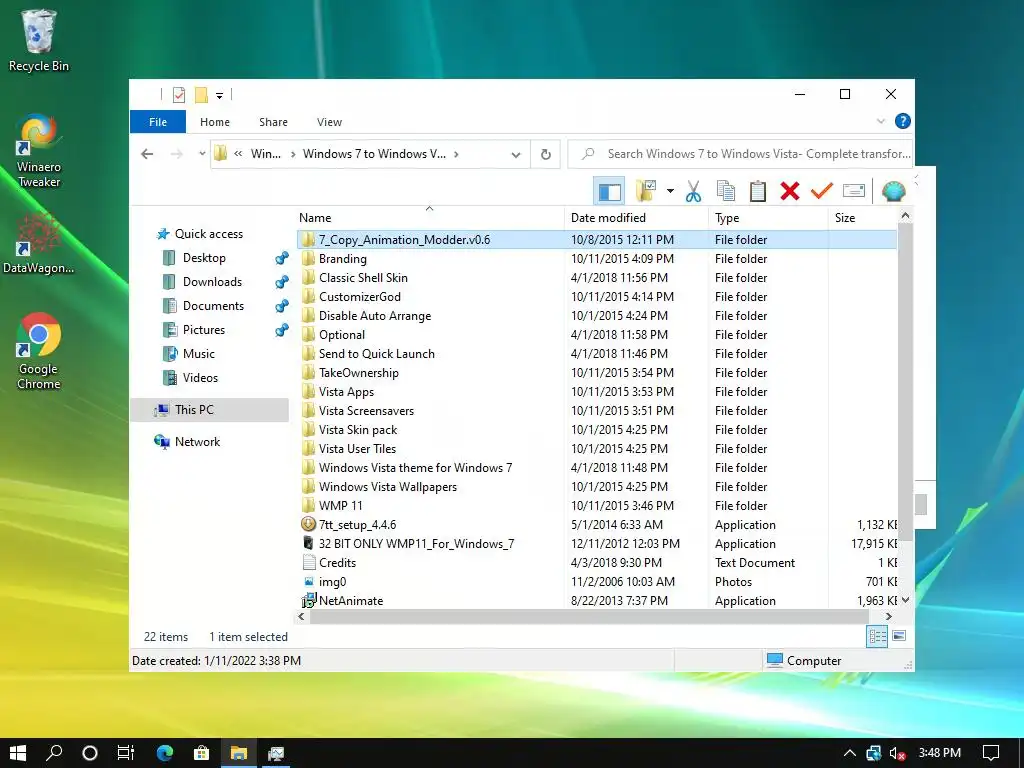The image size is (1024, 768).
Task: Open Music in the navigation pane
Action: tap(199, 354)
